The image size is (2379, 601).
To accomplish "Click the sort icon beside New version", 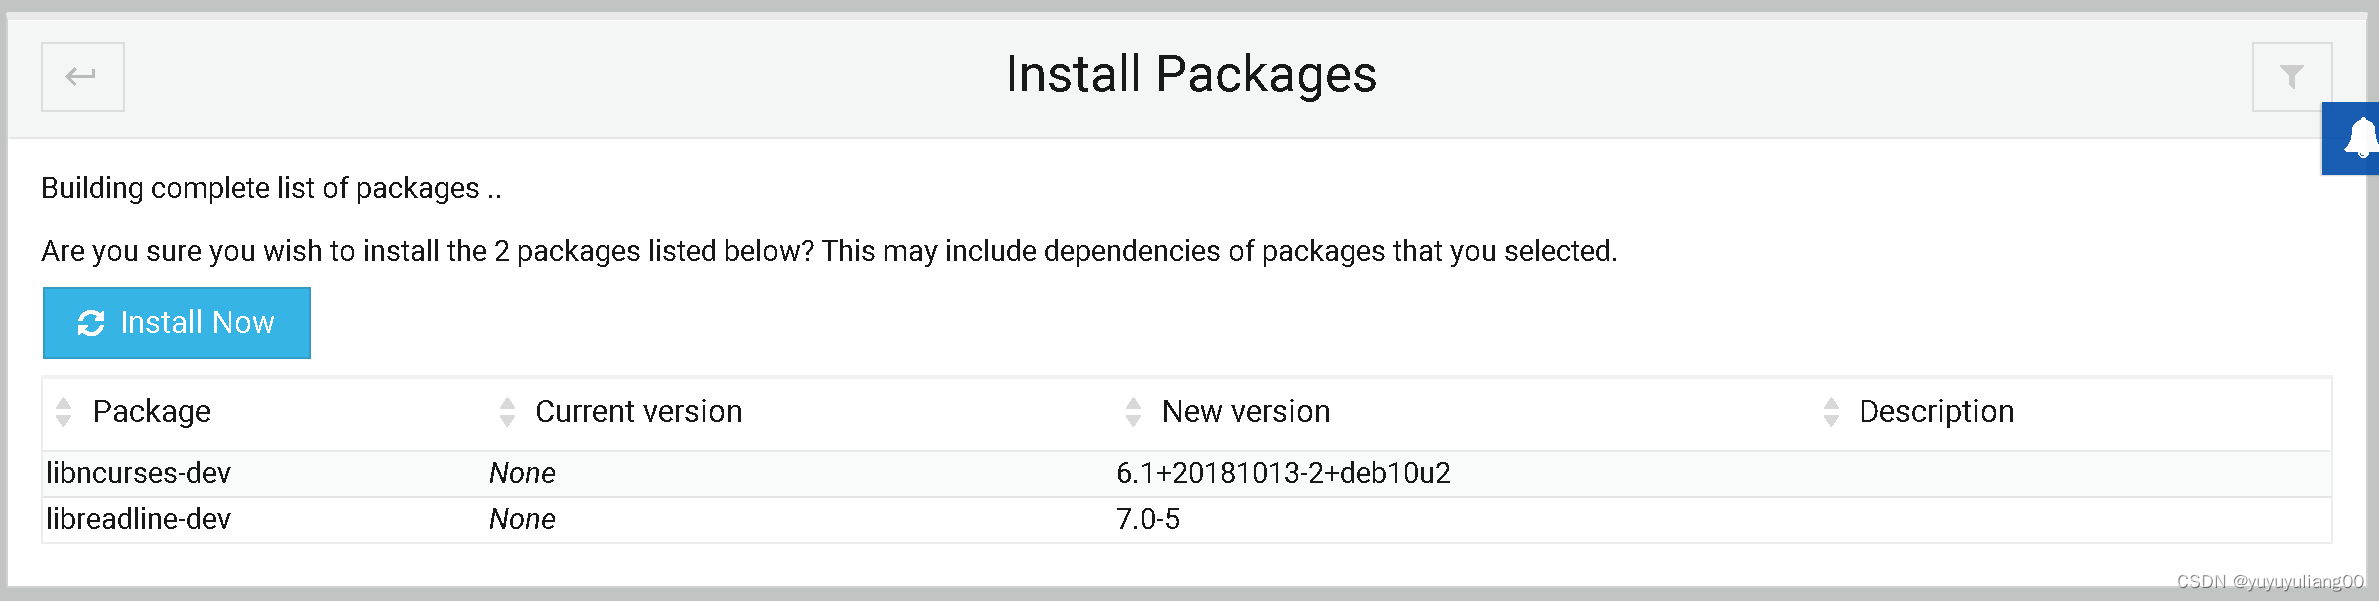I will [1132, 411].
